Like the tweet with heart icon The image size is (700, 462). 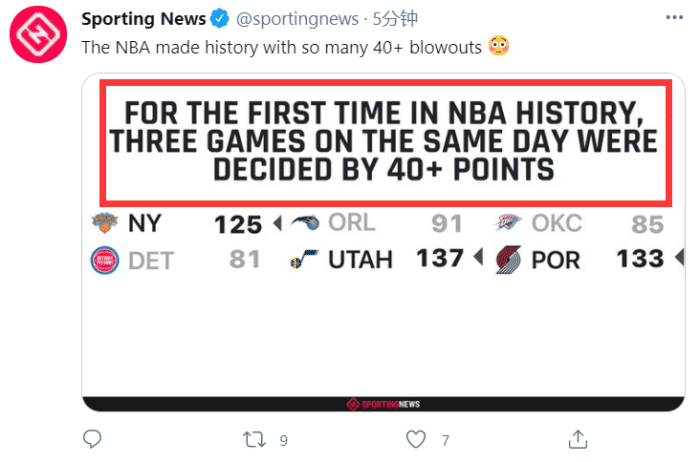click(x=416, y=439)
